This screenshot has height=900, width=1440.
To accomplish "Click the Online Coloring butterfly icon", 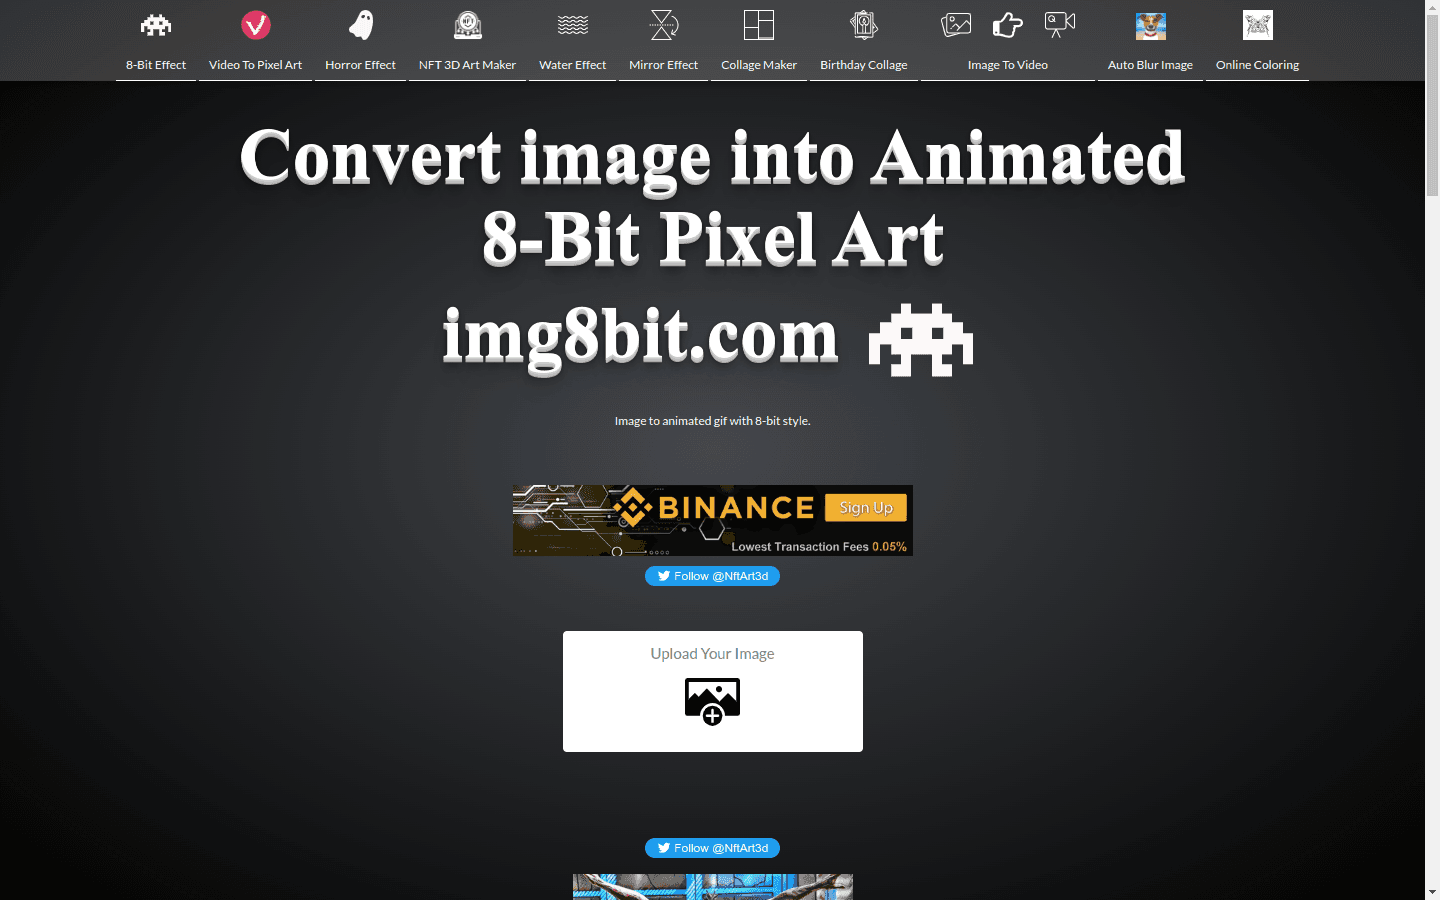I will (1257, 25).
